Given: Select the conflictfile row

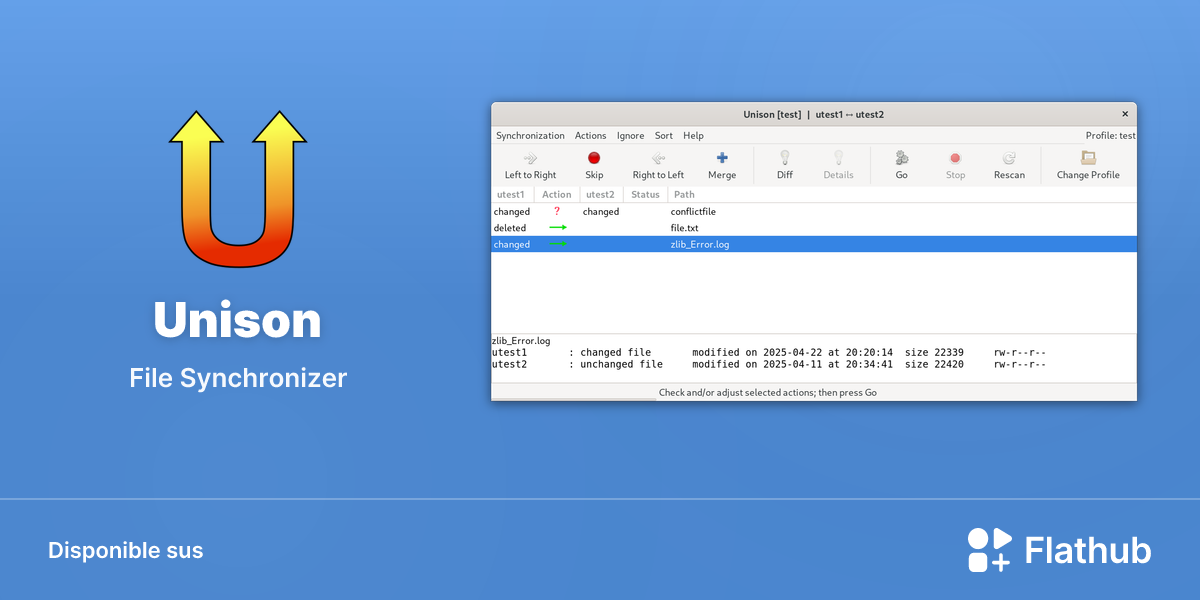Looking at the screenshot, I should coord(814,212).
